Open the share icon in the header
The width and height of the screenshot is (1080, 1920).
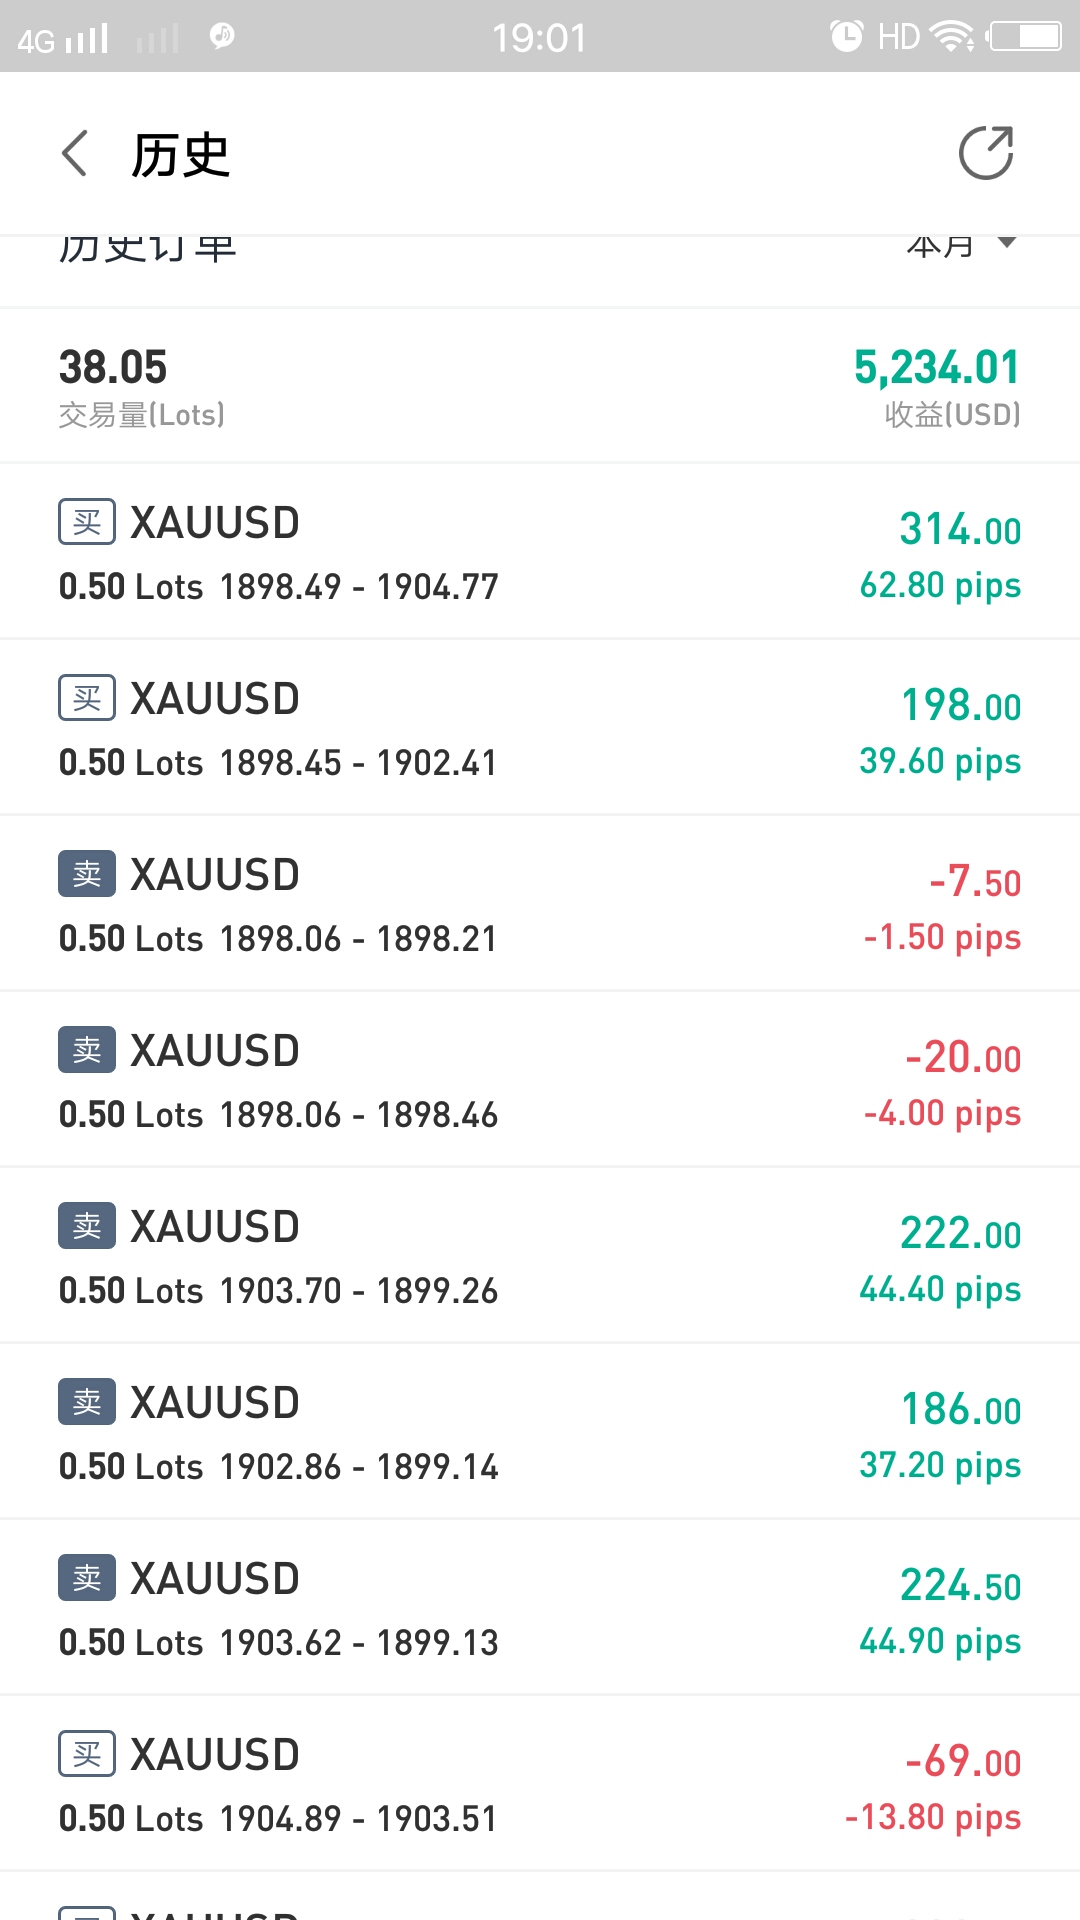pos(986,153)
